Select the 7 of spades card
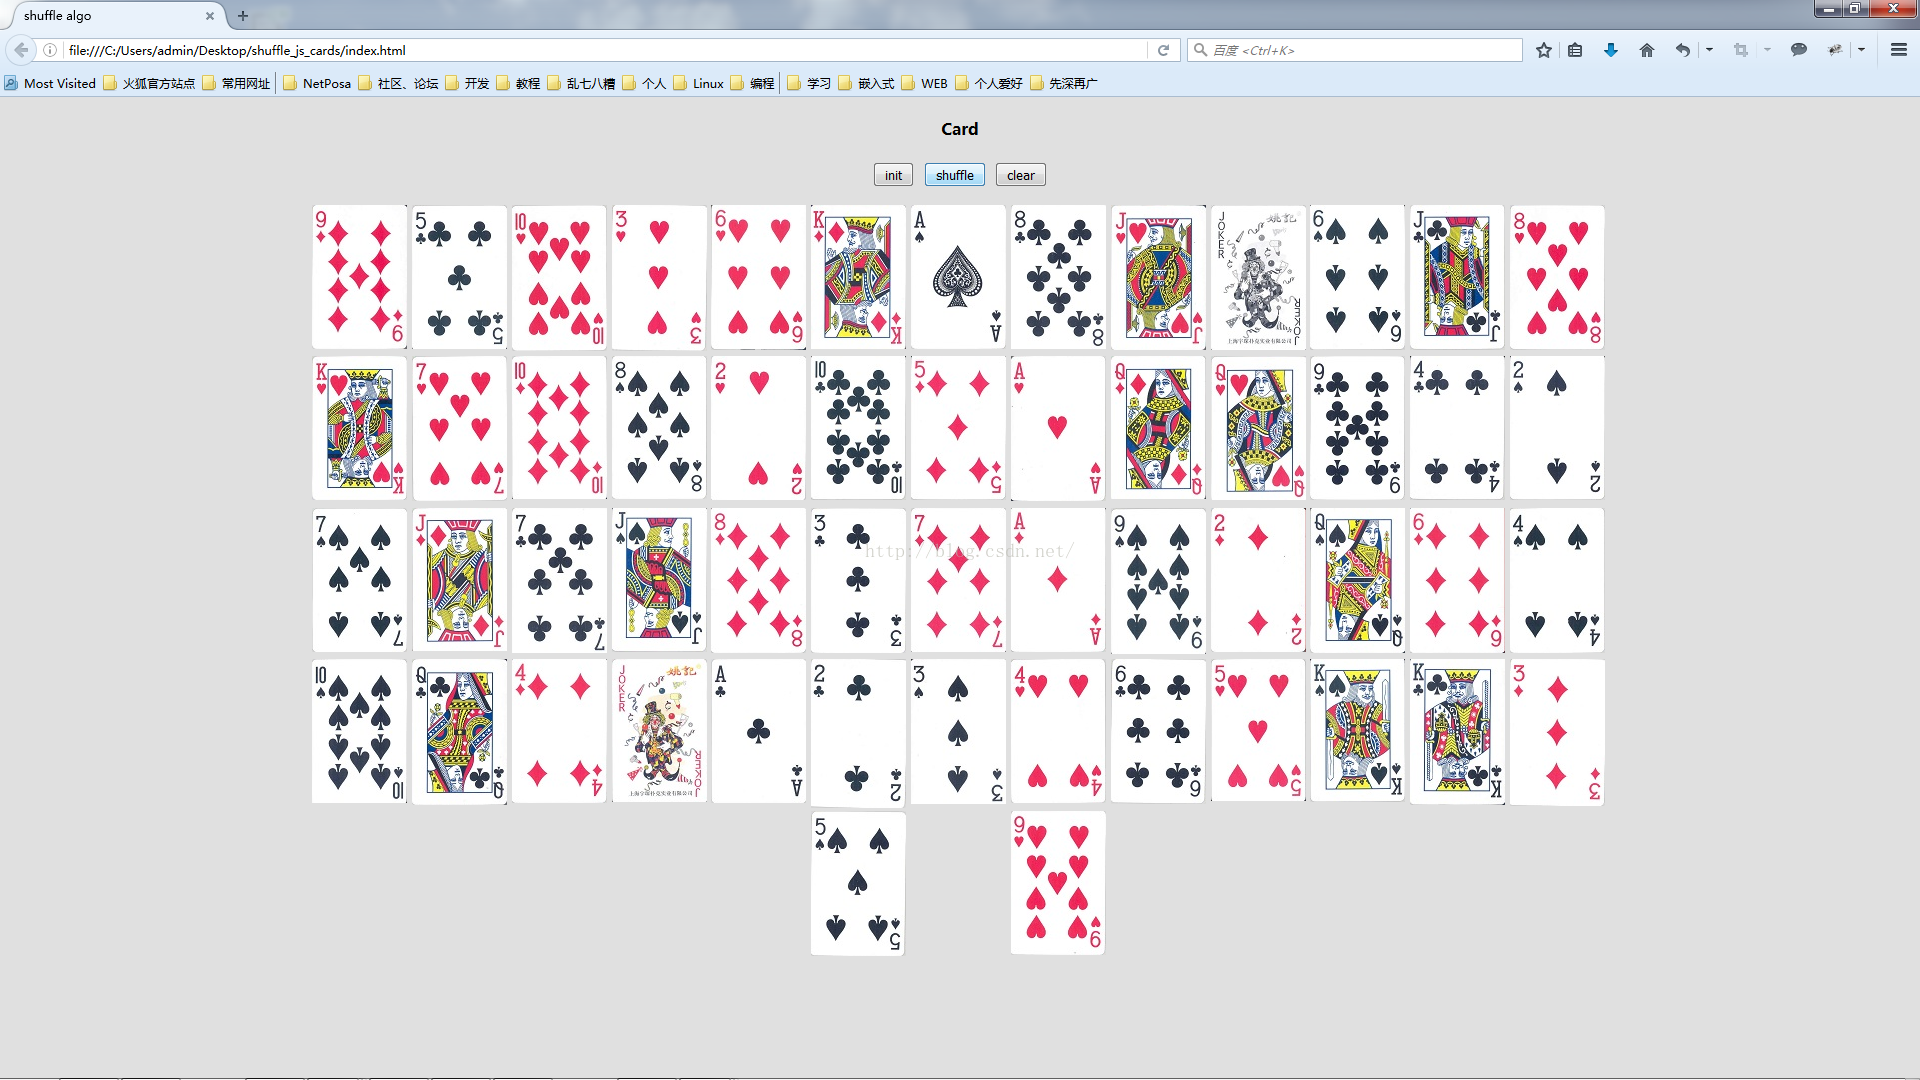This screenshot has width=1920, height=1080. [359, 580]
